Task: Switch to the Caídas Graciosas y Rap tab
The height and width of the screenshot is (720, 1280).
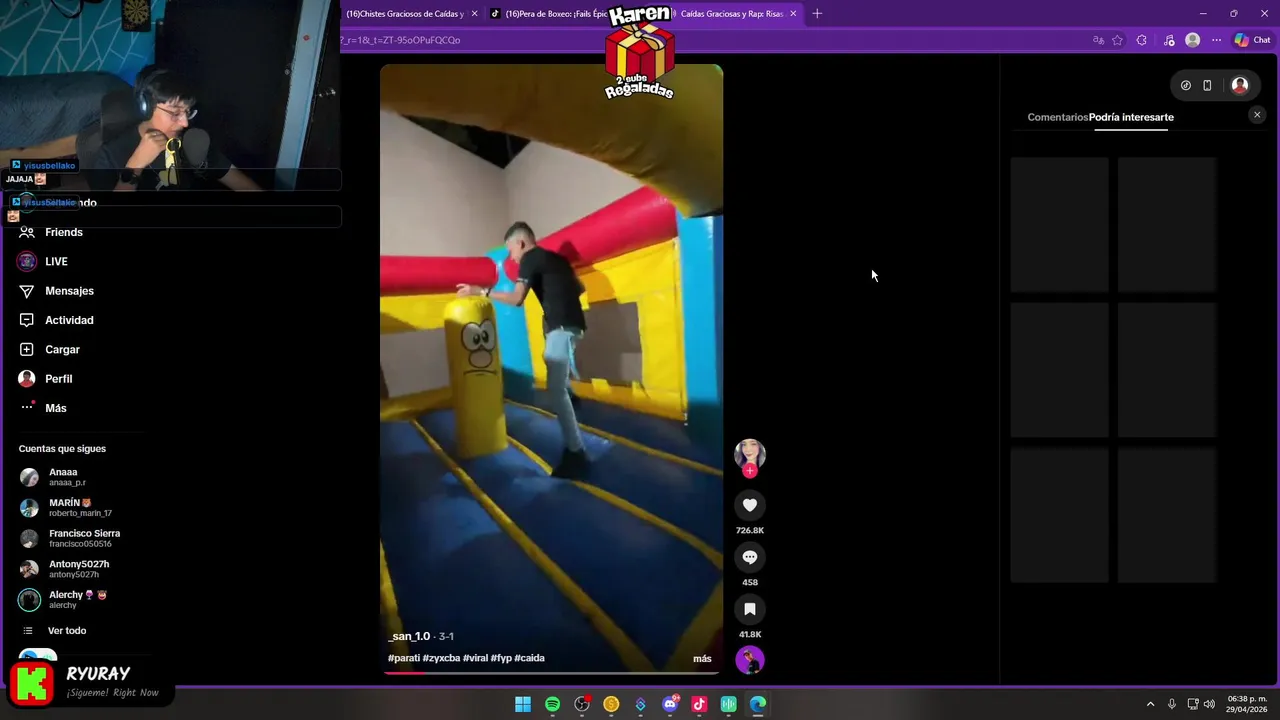Action: pos(730,13)
